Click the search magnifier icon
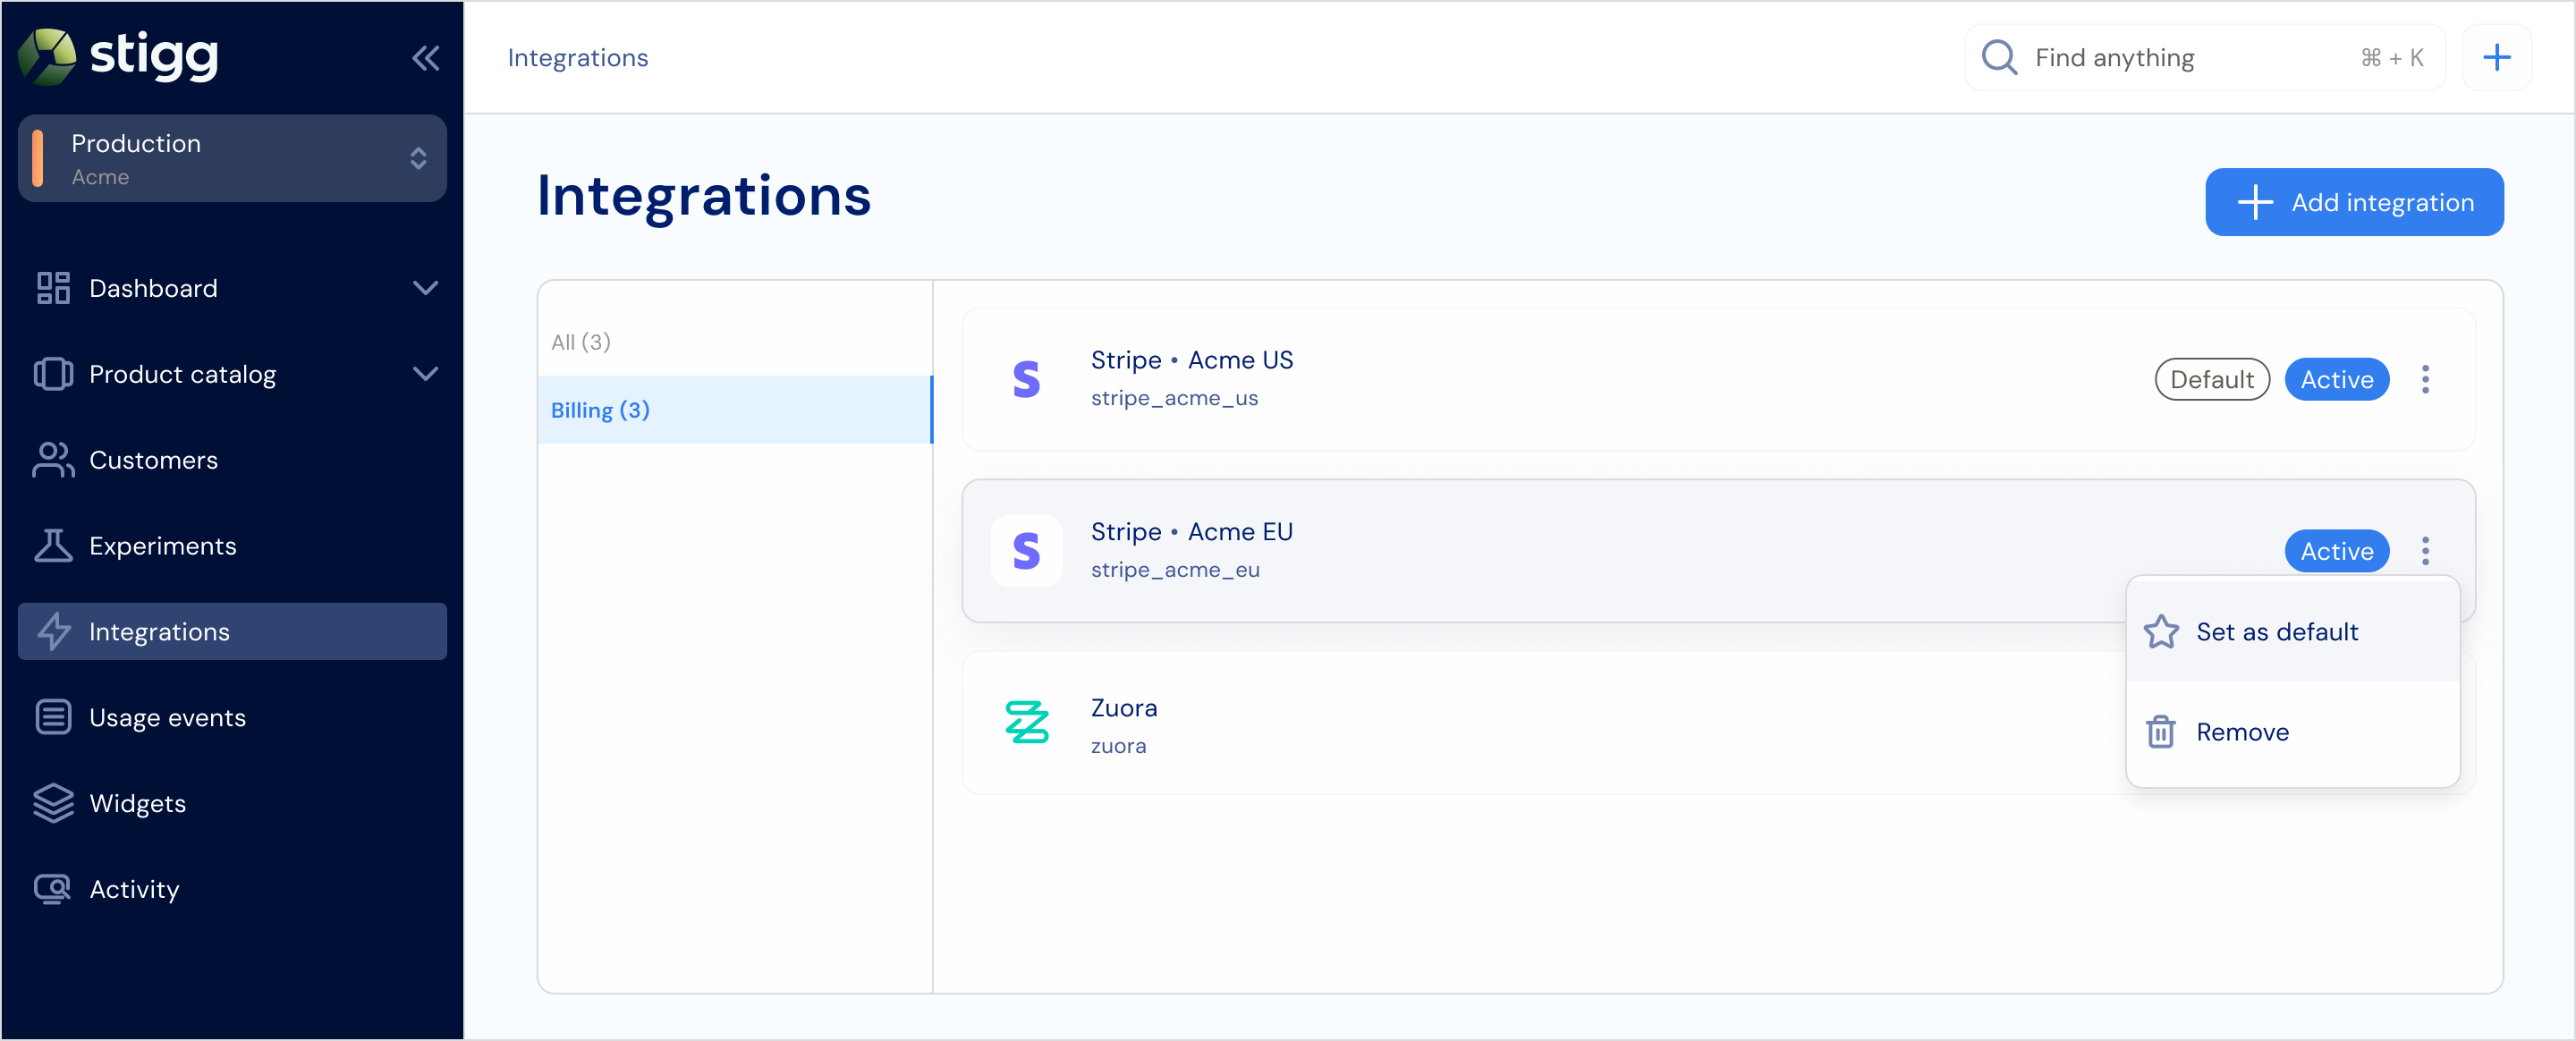This screenshot has height=1041, width=2576. pyautogui.click(x=1999, y=58)
